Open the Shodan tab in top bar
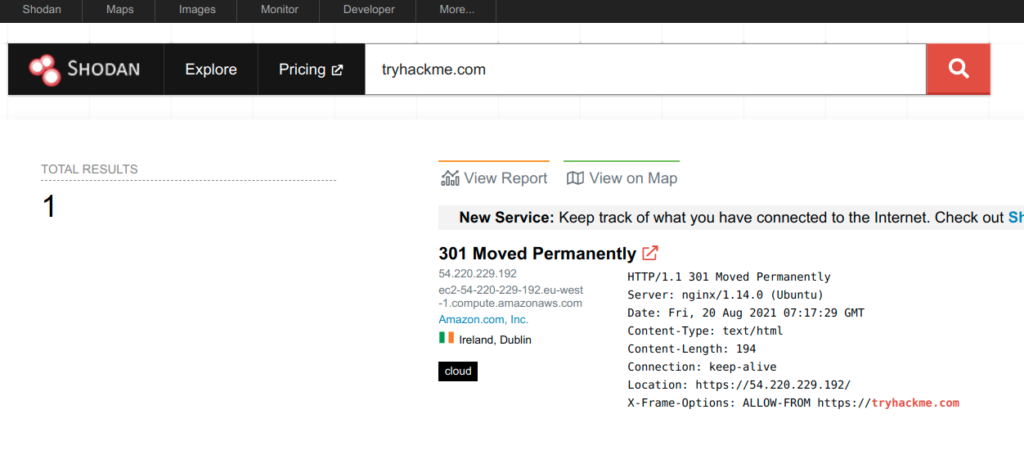Viewport: 1024px width, 468px height. 42,10
